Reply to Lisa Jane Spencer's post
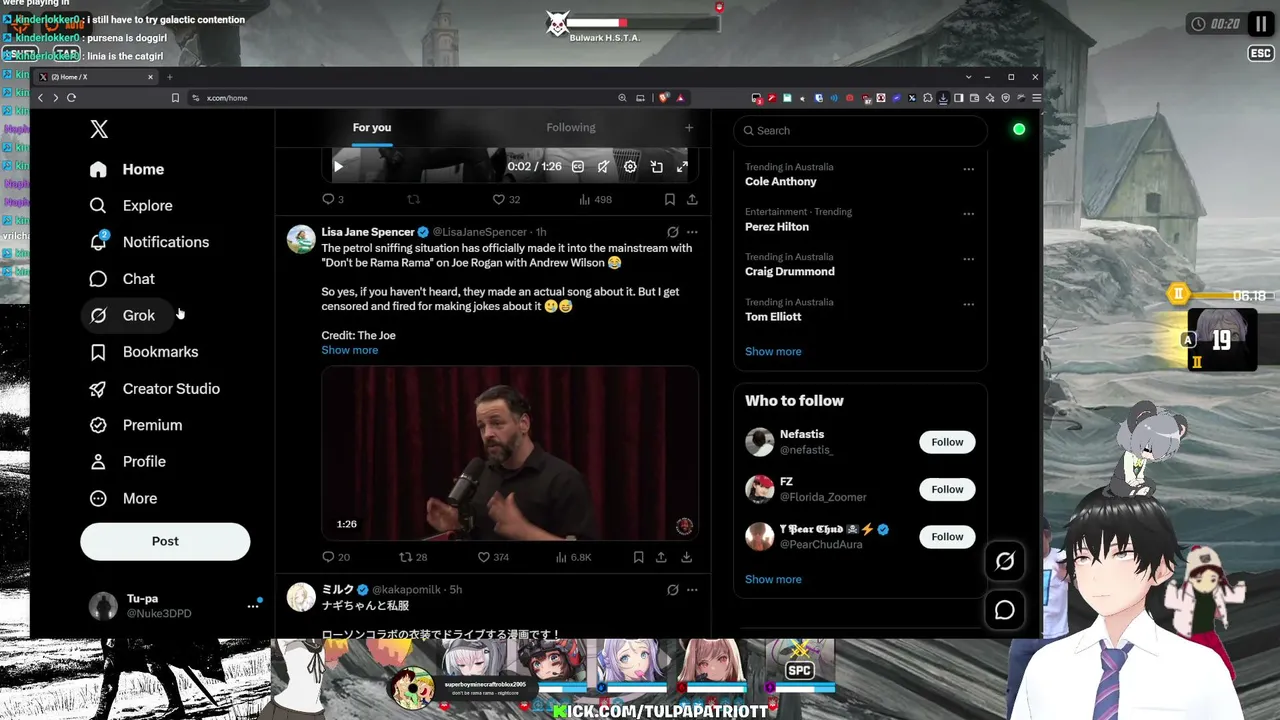This screenshot has height=720, width=1280. coord(336,557)
